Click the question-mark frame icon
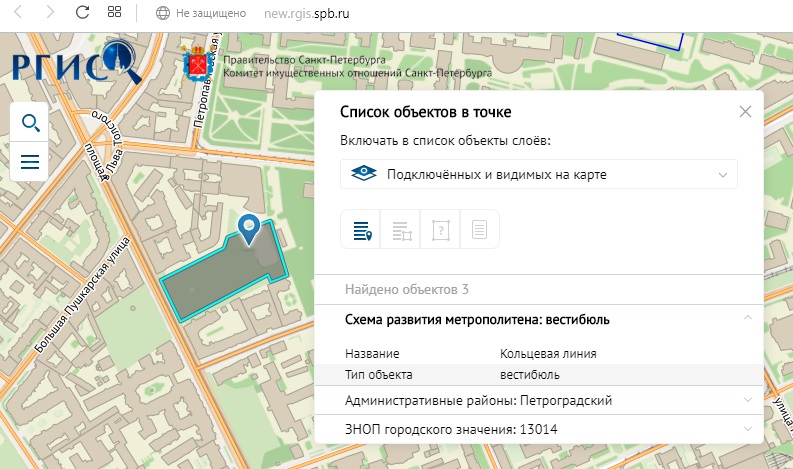The height and width of the screenshot is (469, 793). (x=440, y=230)
